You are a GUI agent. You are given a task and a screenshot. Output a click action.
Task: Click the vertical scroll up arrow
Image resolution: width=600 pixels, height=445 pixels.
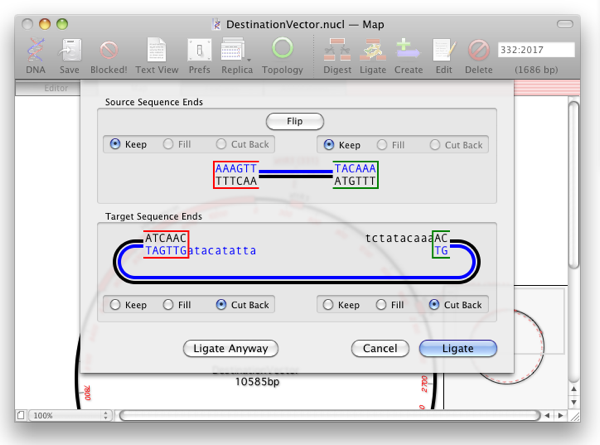pos(574,389)
